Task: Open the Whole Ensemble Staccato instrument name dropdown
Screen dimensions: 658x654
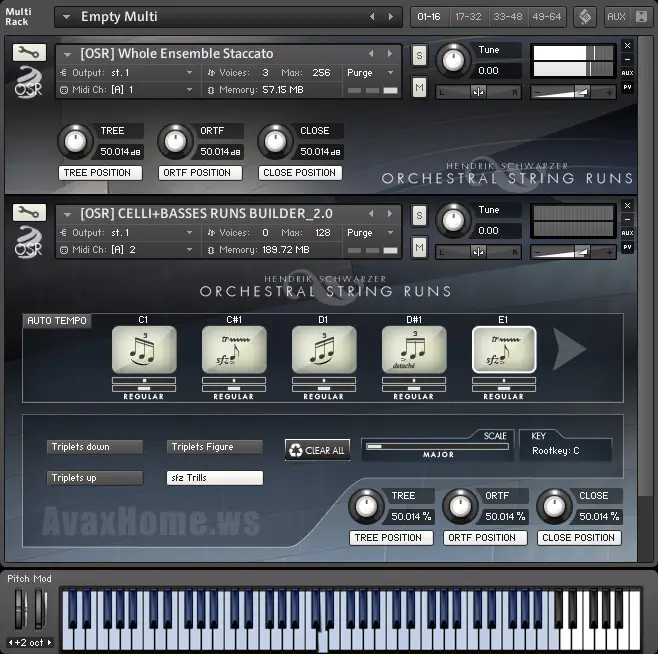Action: [x=67, y=55]
